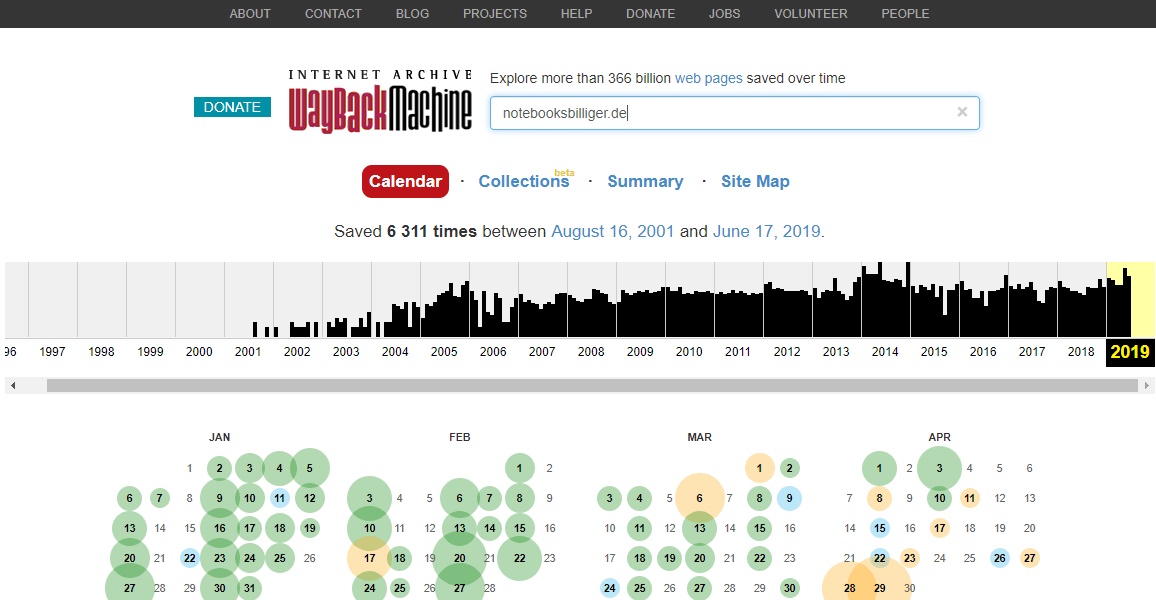This screenshot has width=1156, height=600.
Task: Click the Wayback Machine logo
Action: (x=380, y=101)
